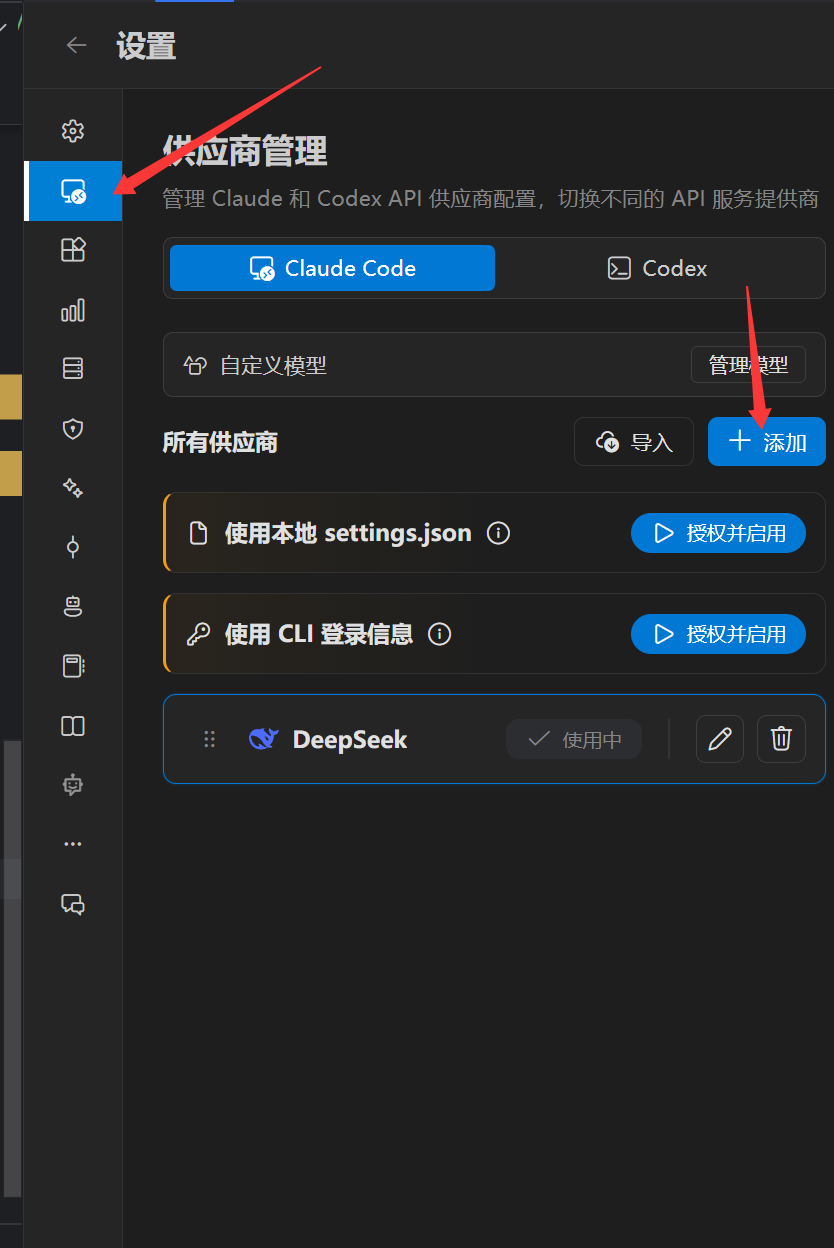
Task: Switch to the Claude Code tab
Action: [332, 268]
